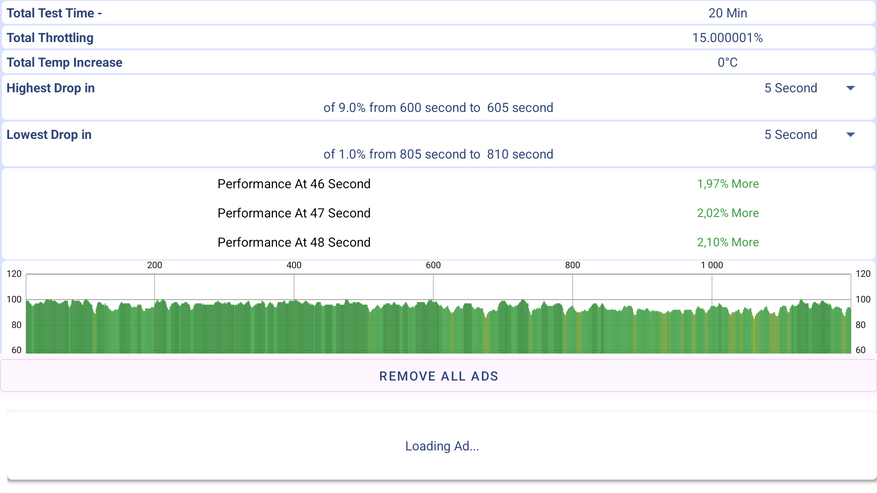Open the Highest Drop interval dropdown arrow
The width and height of the screenshot is (877, 493).
[850, 88]
